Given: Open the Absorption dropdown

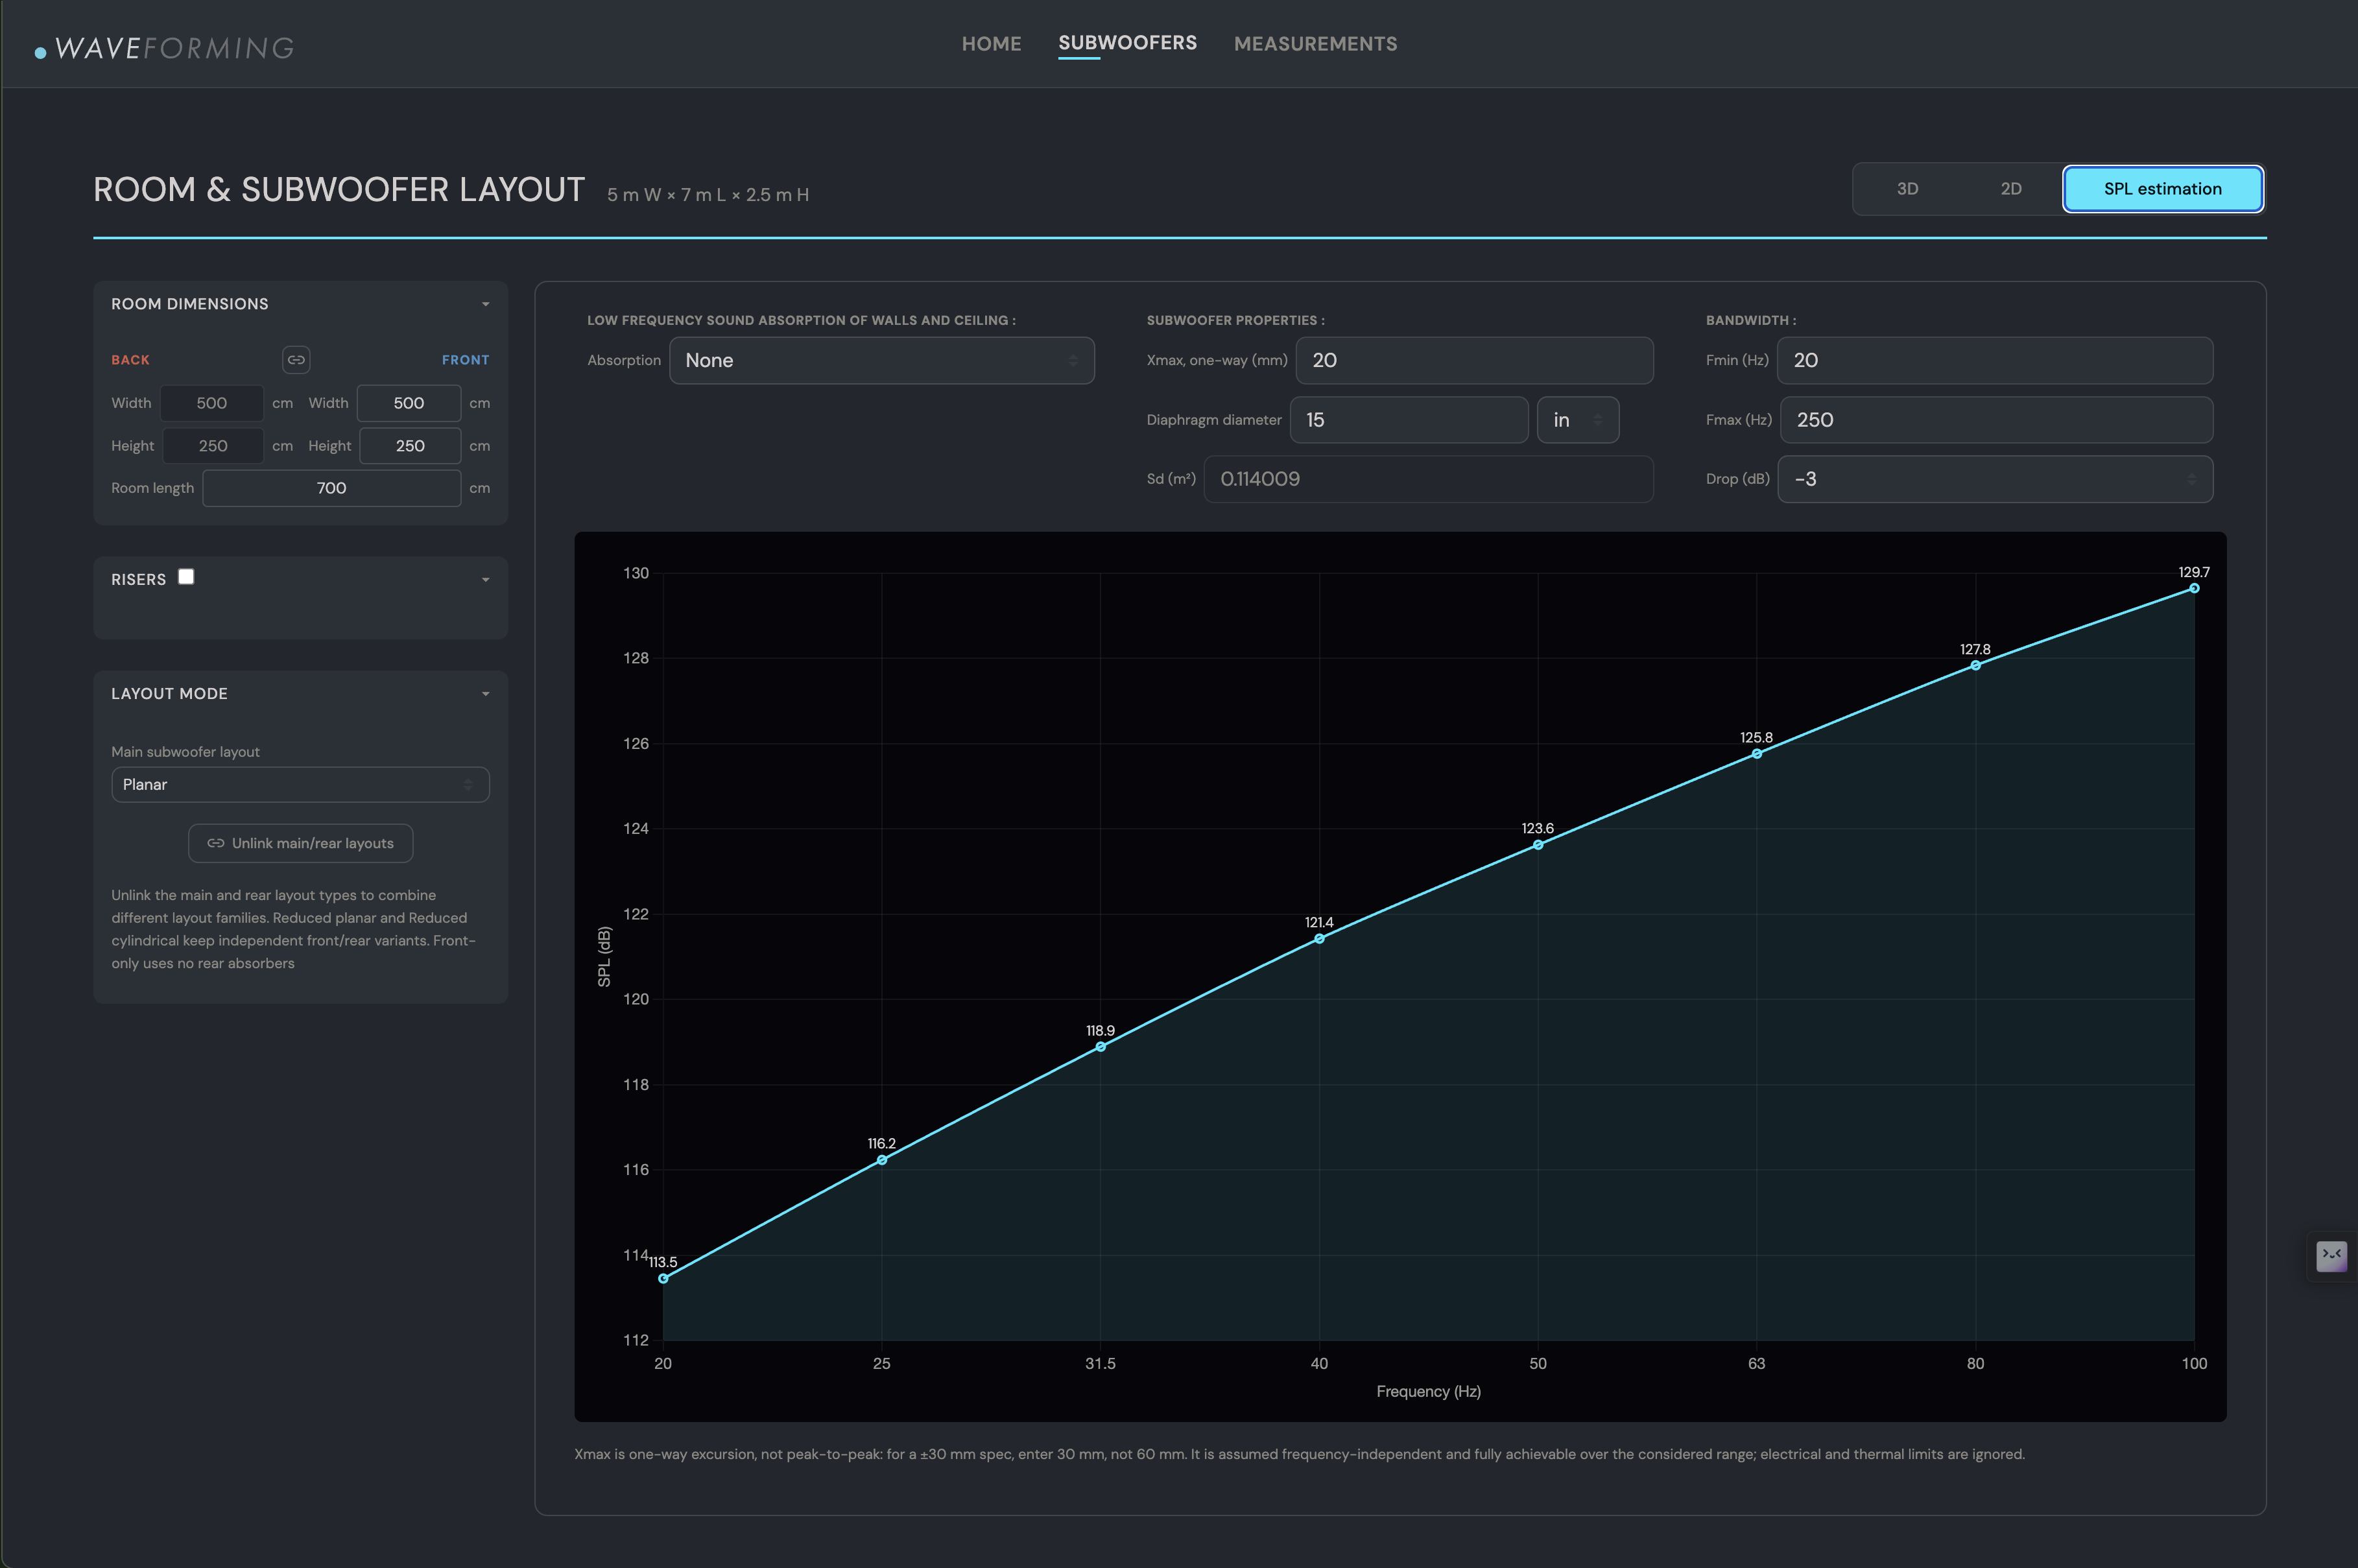Looking at the screenshot, I should pos(882,360).
